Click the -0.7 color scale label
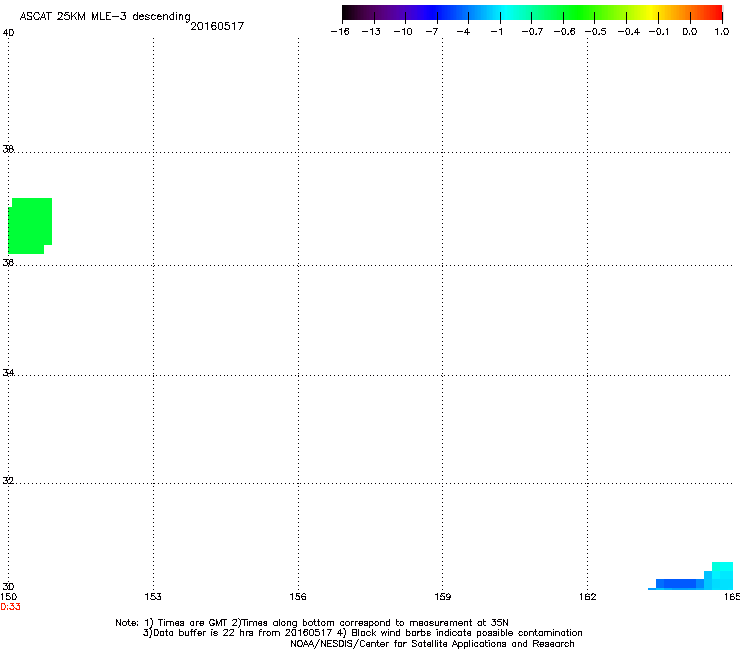 tap(532, 32)
